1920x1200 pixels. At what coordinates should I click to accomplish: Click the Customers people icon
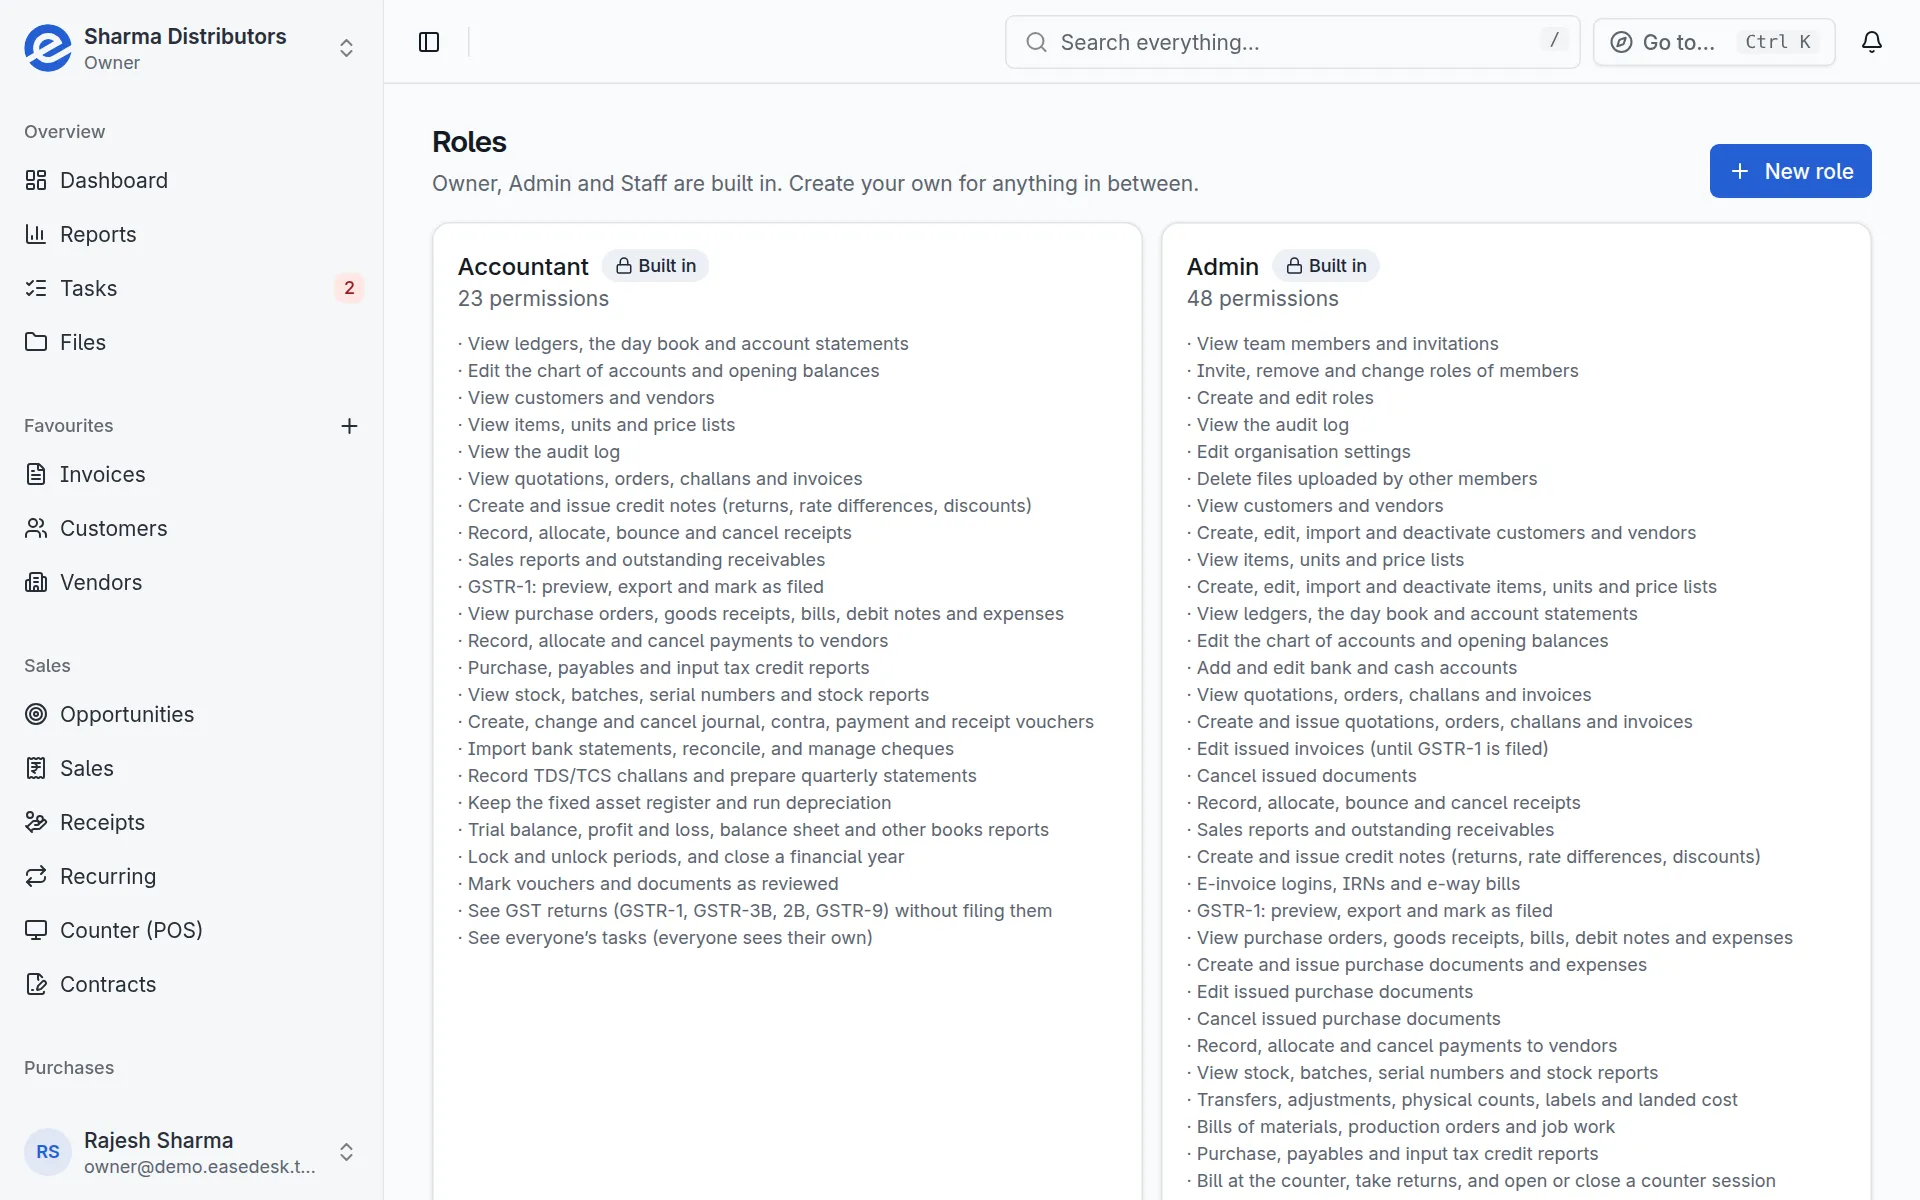coord(36,528)
